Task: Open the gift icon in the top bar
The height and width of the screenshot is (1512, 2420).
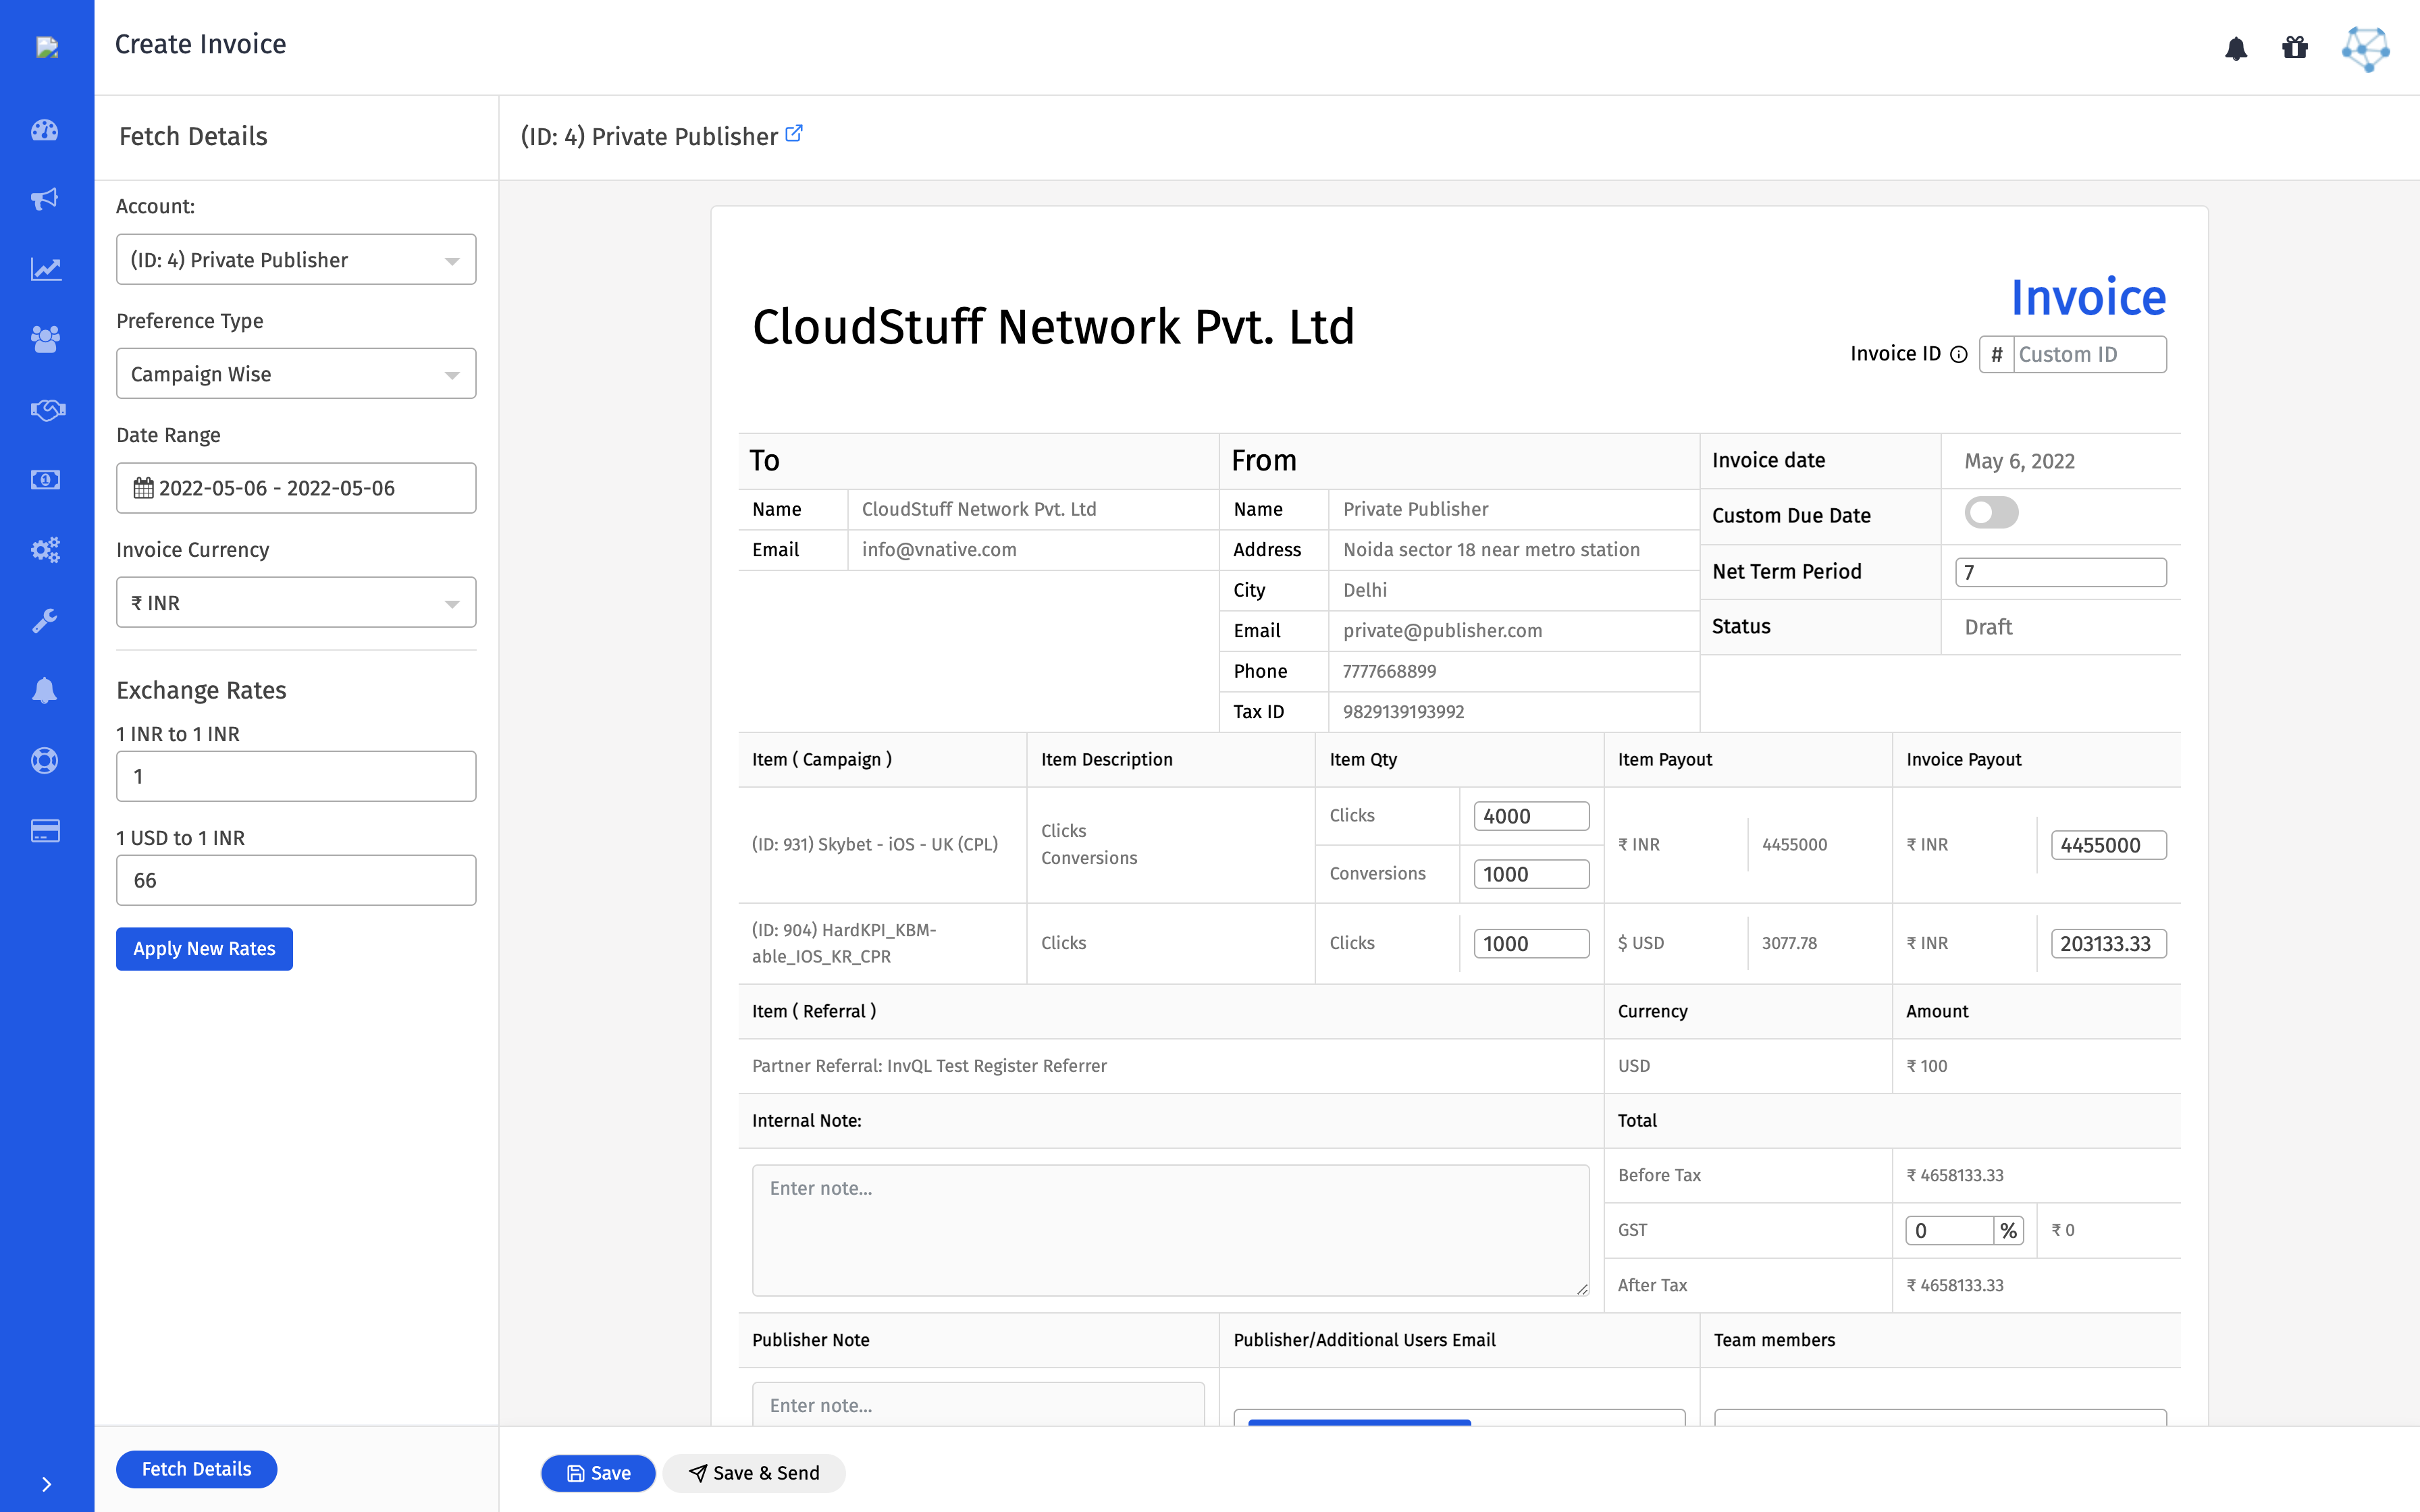Action: (2295, 47)
